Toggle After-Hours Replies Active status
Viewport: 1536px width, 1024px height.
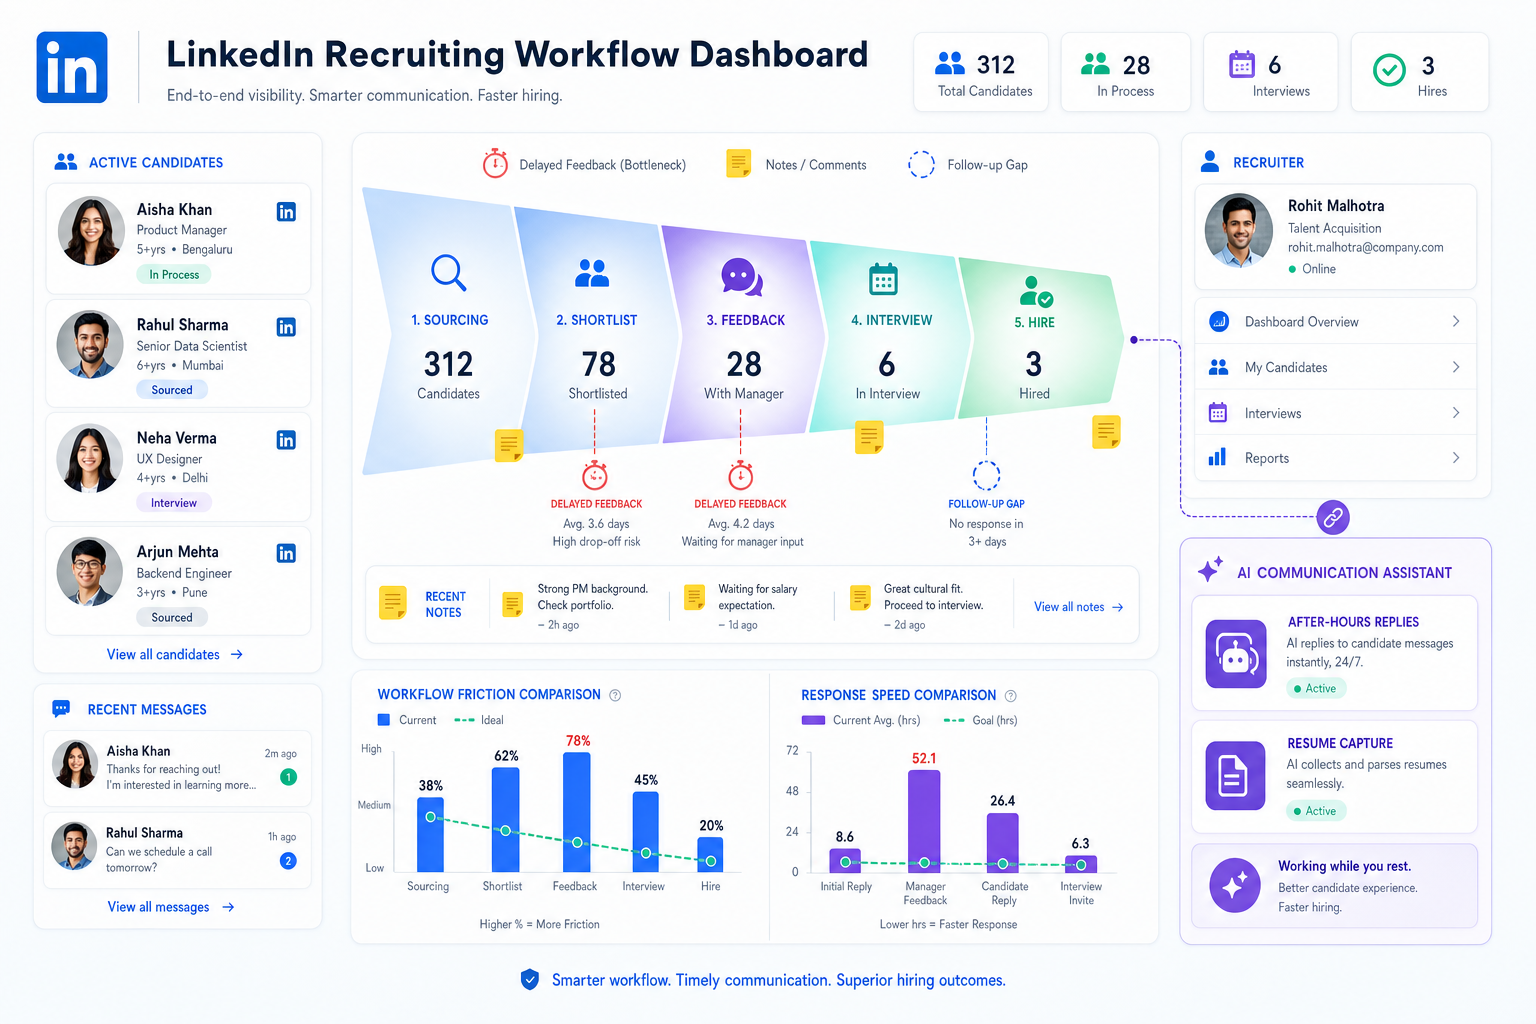pyautogui.click(x=1316, y=689)
